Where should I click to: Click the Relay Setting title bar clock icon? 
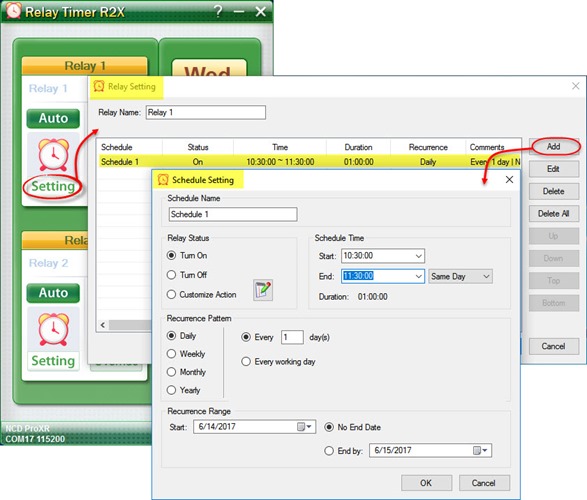point(99,86)
